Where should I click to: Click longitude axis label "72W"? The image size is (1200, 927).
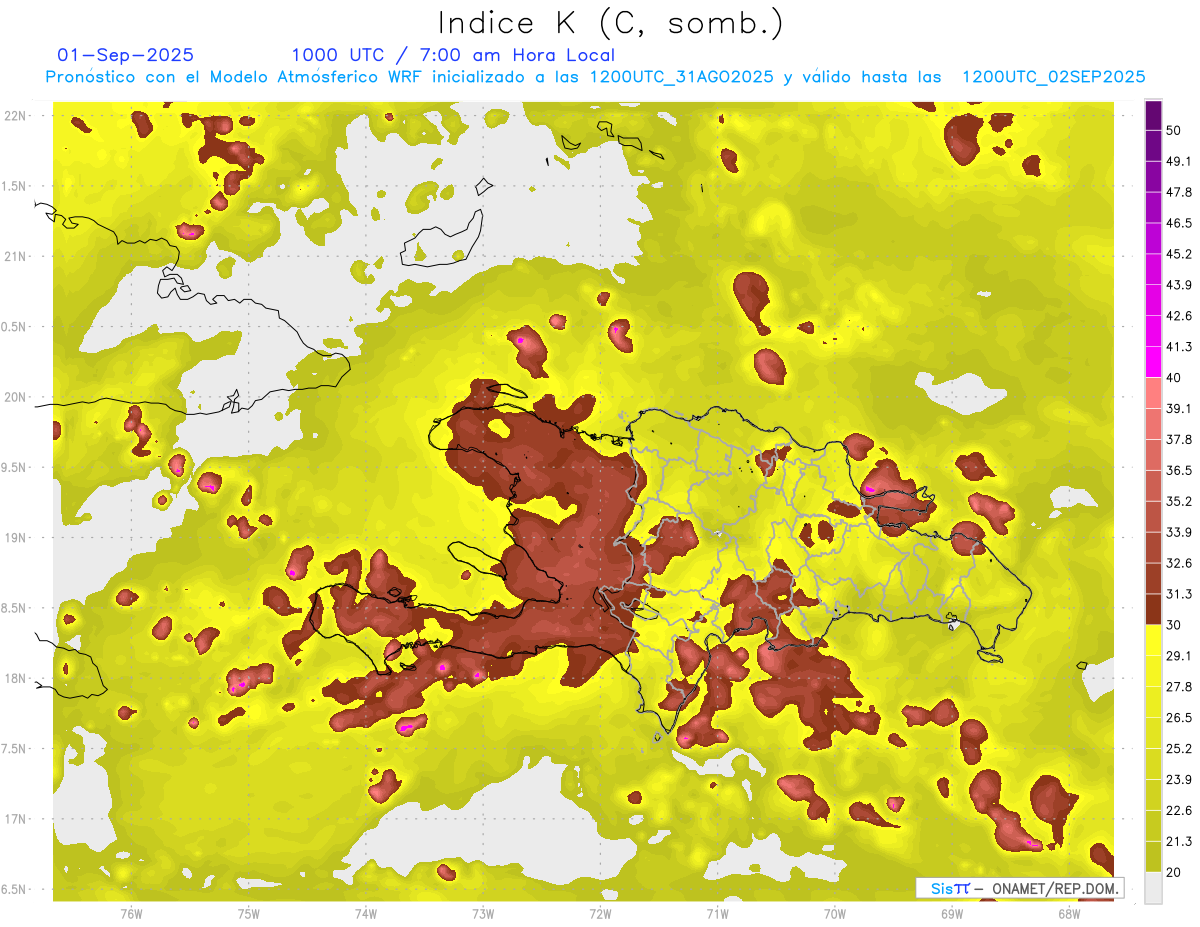point(600,913)
